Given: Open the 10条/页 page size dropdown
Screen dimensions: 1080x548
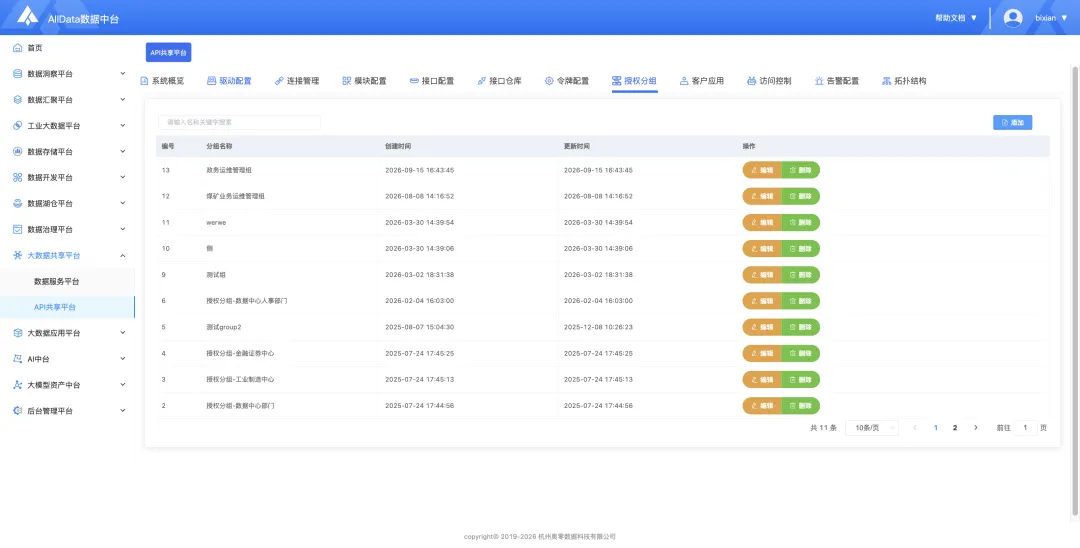Looking at the screenshot, I should point(872,428).
